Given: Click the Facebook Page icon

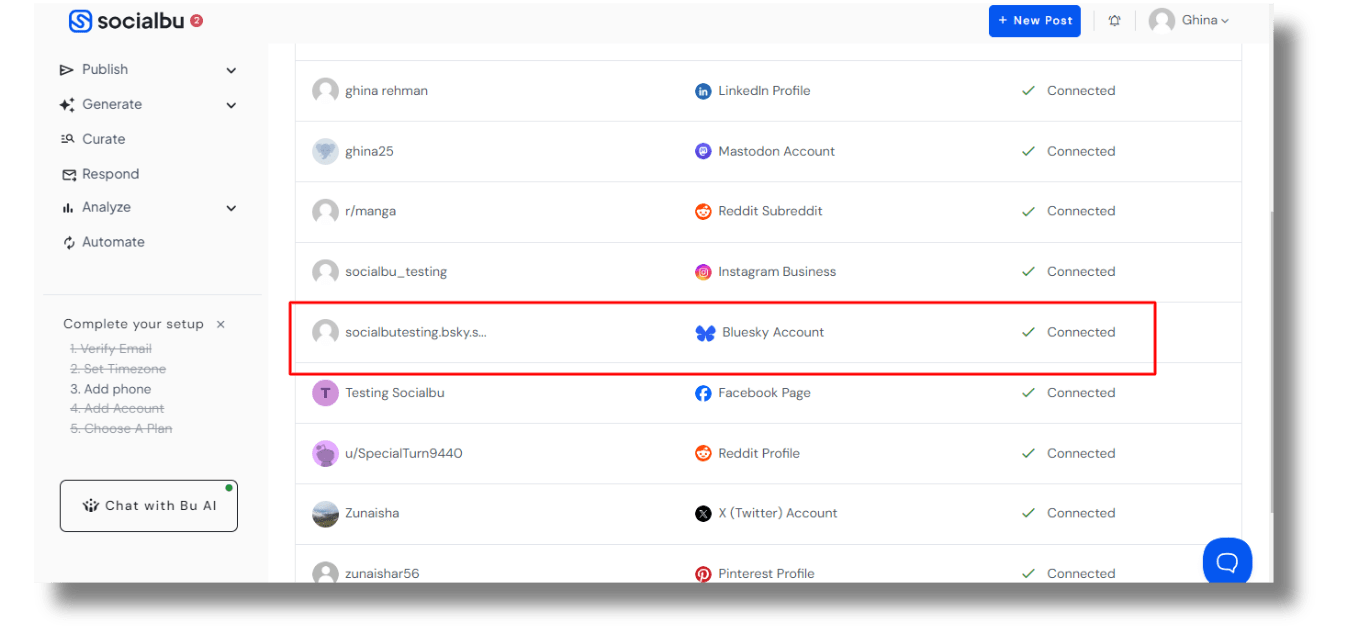Looking at the screenshot, I should tap(703, 393).
